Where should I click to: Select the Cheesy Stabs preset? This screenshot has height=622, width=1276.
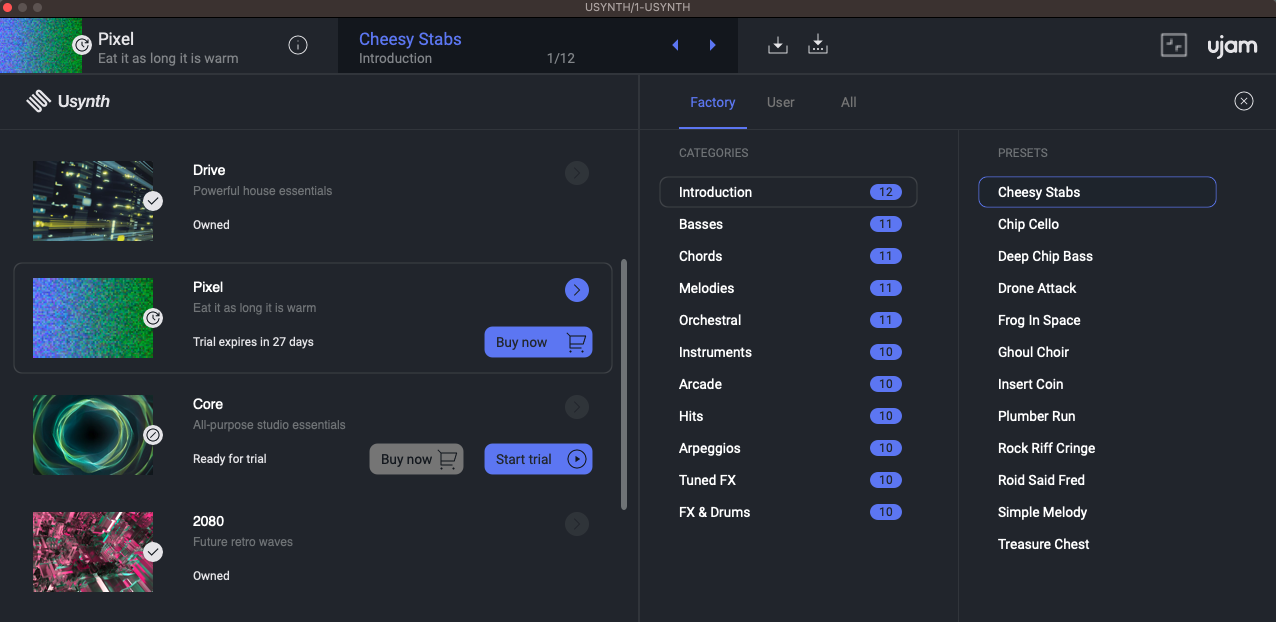coord(1097,192)
